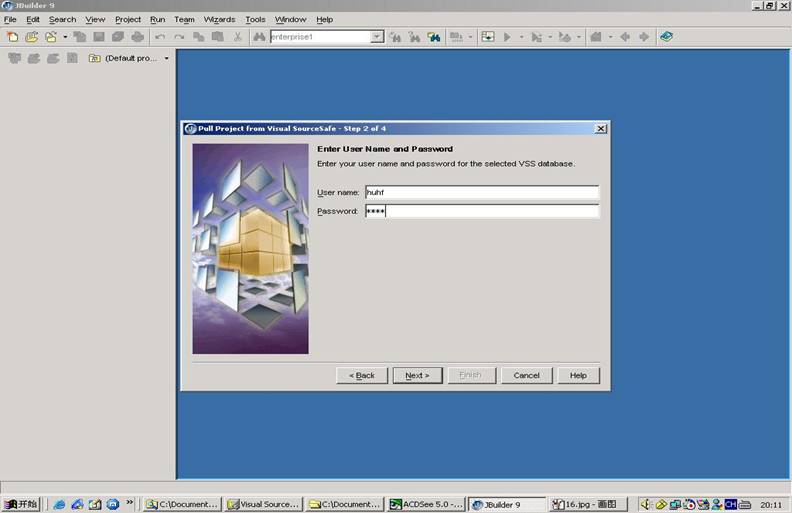Open the Team menu
The height and width of the screenshot is (513, 792).
(x=184, y=20)
